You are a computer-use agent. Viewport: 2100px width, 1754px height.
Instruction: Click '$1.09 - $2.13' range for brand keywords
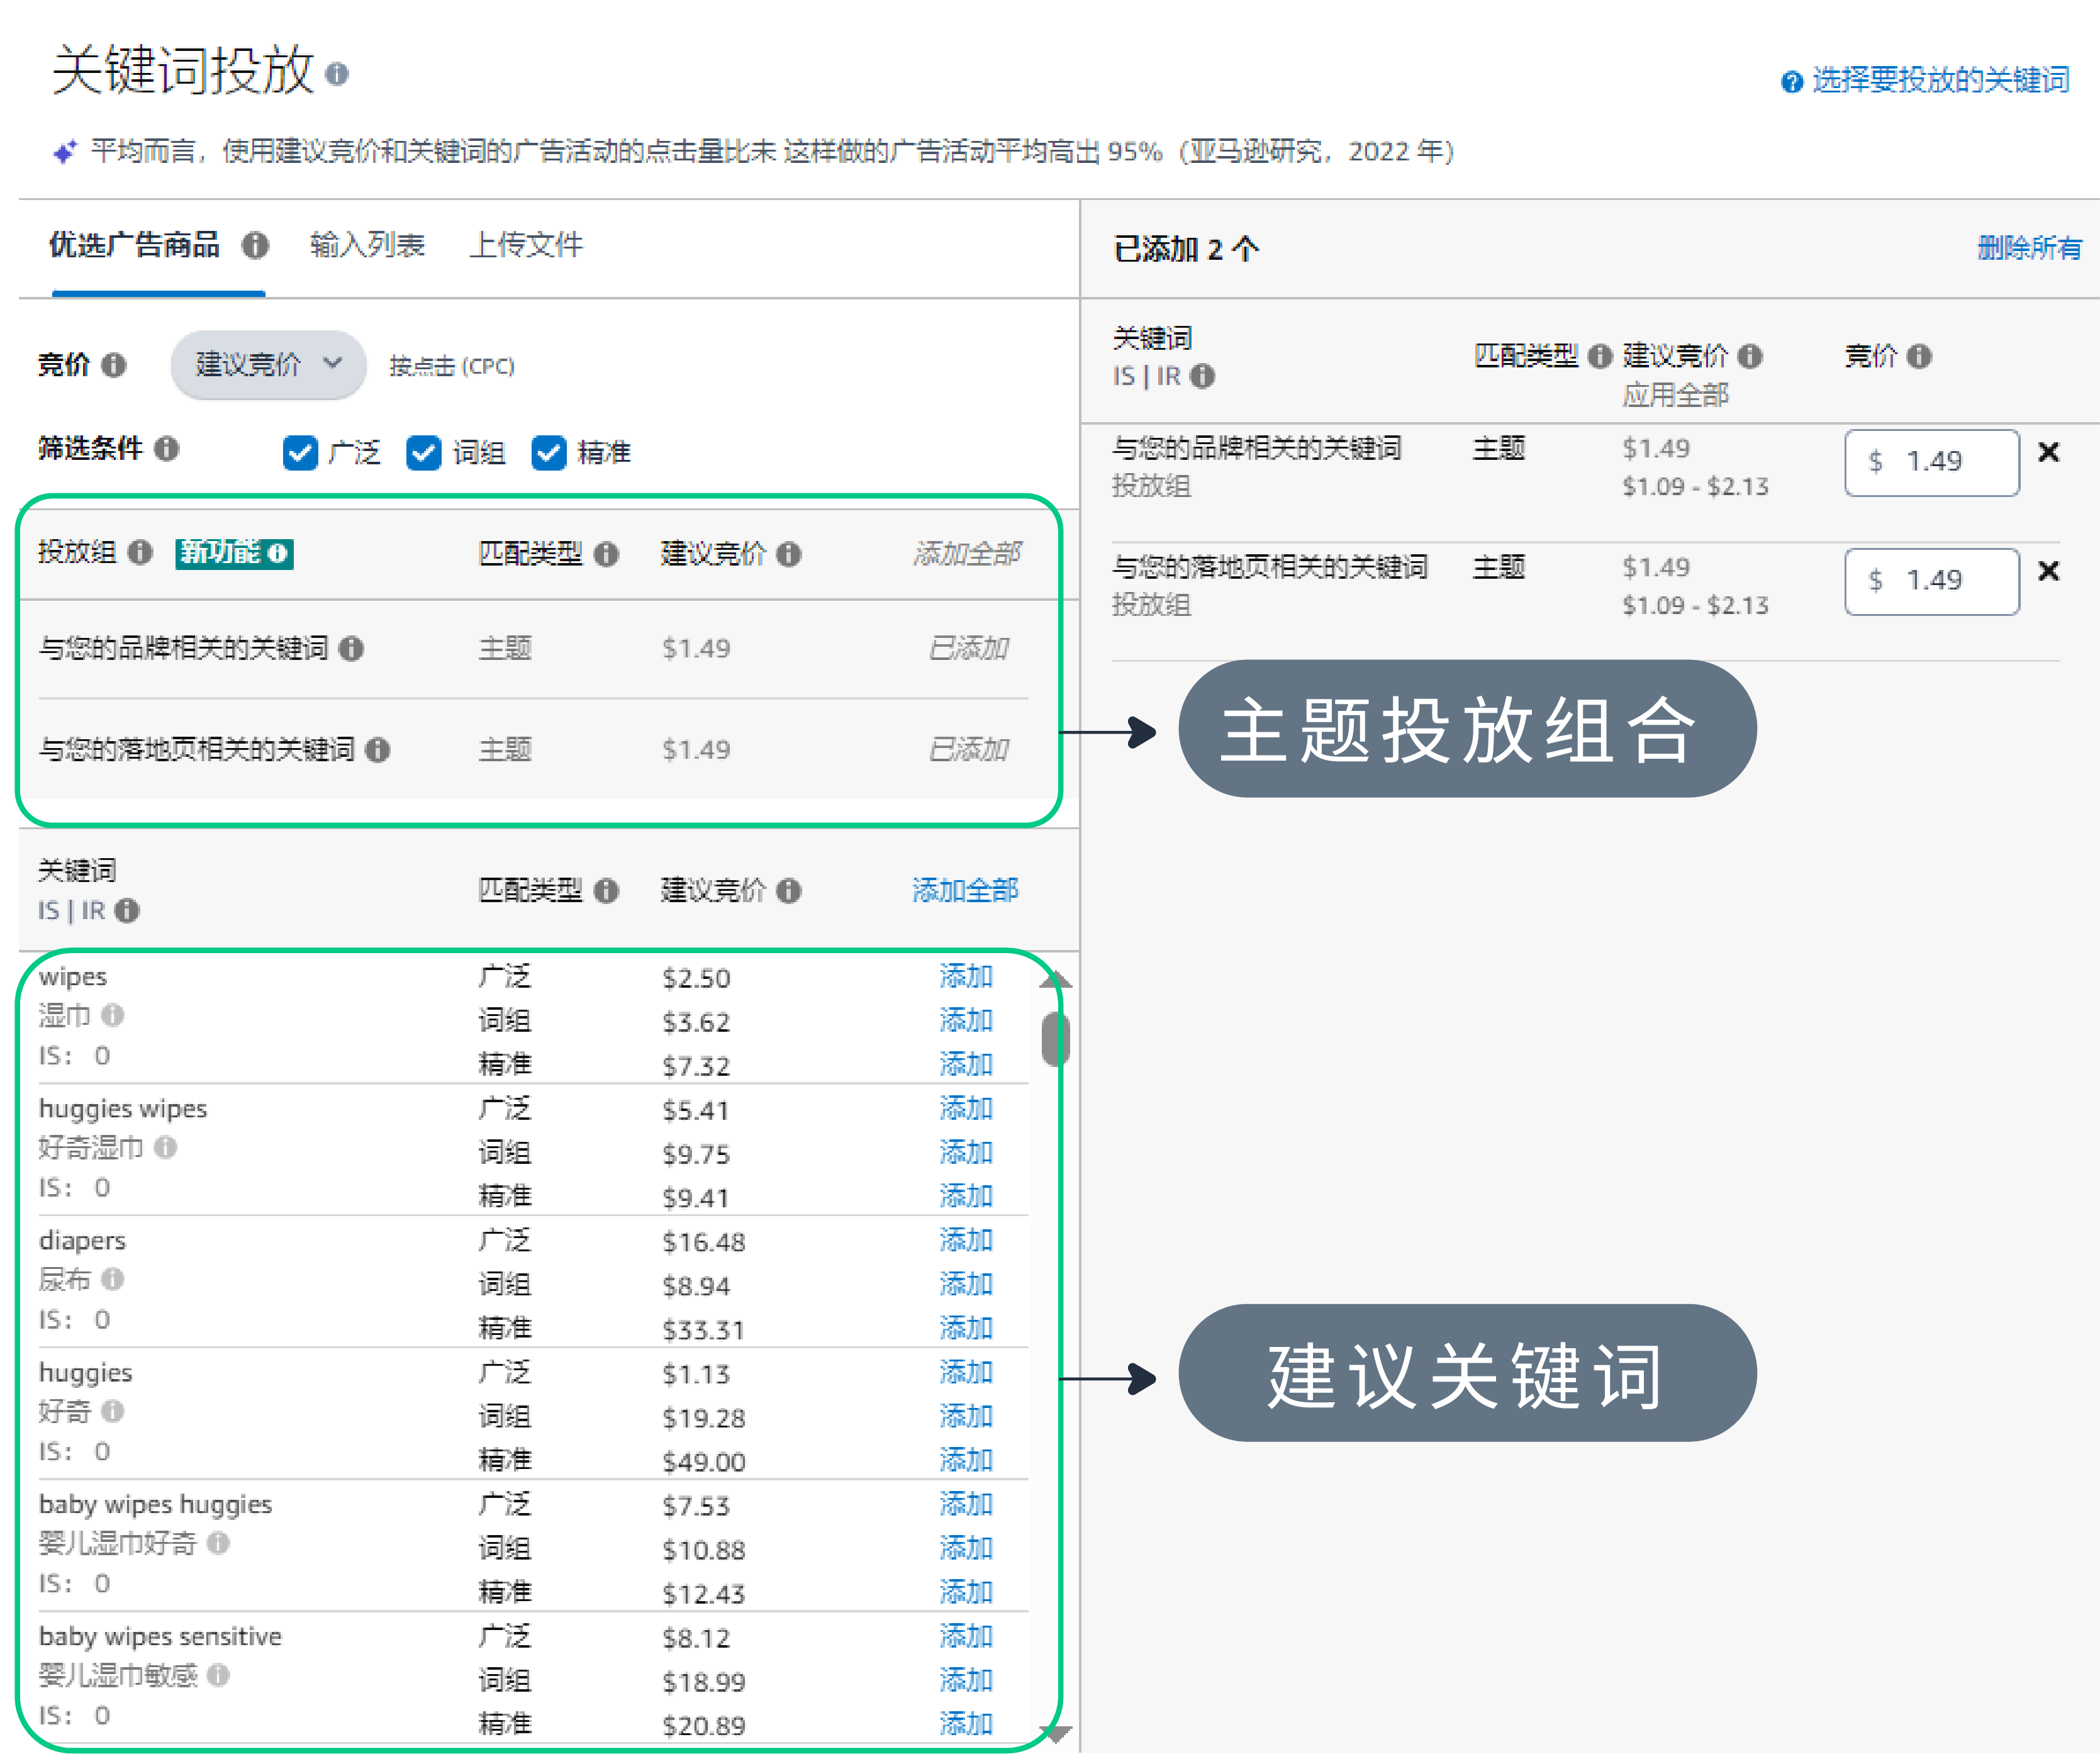[x=1695, y=487]
